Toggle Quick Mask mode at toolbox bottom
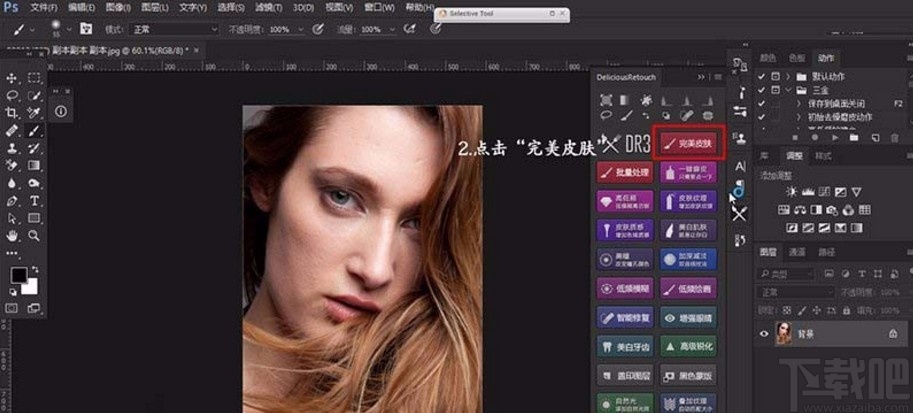The height and width of the screenshot is (413, 913). click(12, 308)
